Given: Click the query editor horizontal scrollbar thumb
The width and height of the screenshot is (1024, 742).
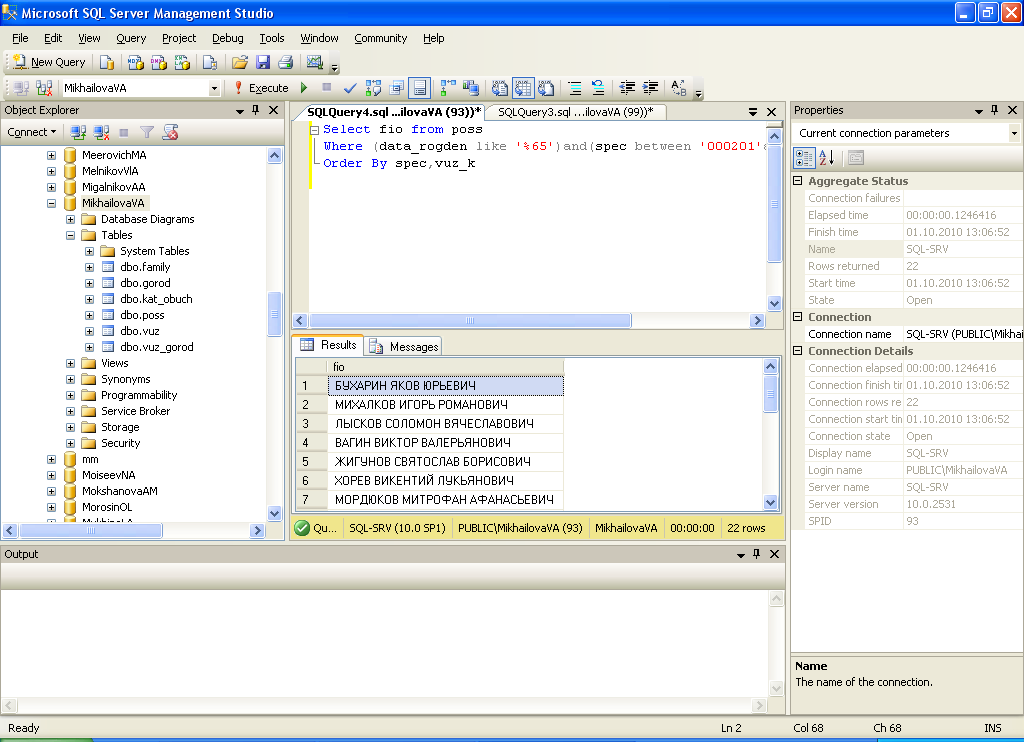Looking at the screenshot, I should tap(470, 321).
